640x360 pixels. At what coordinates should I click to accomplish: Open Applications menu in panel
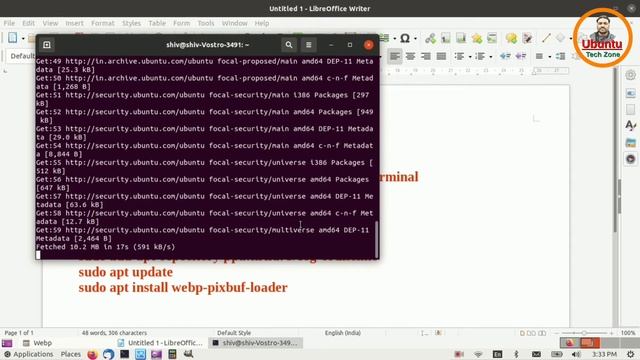pyautogui.click(x=28, y=354)
